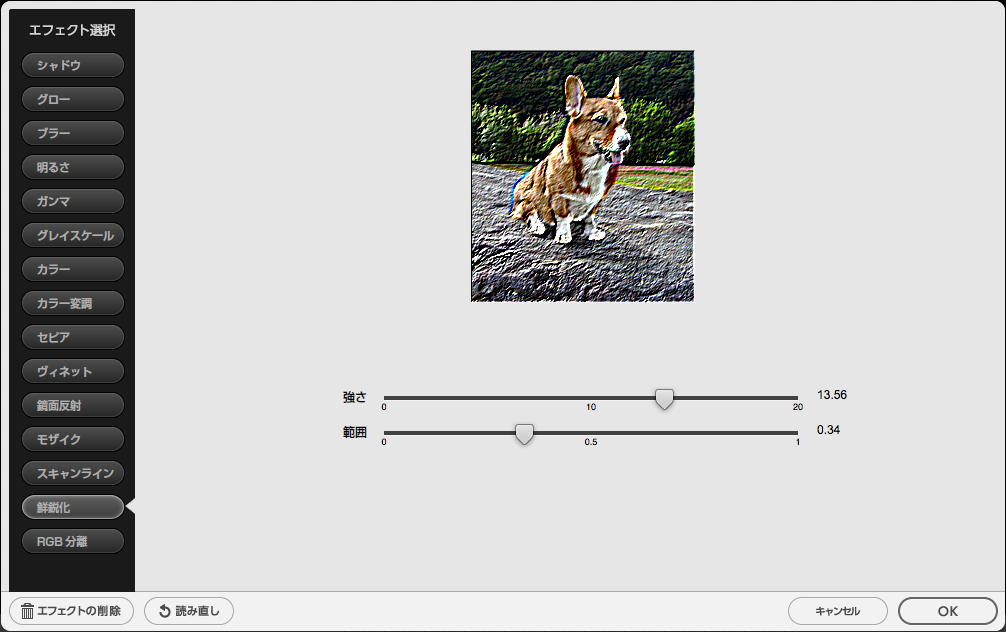
Task: Select the グロー effect
Action: click(x=72, y=99)
